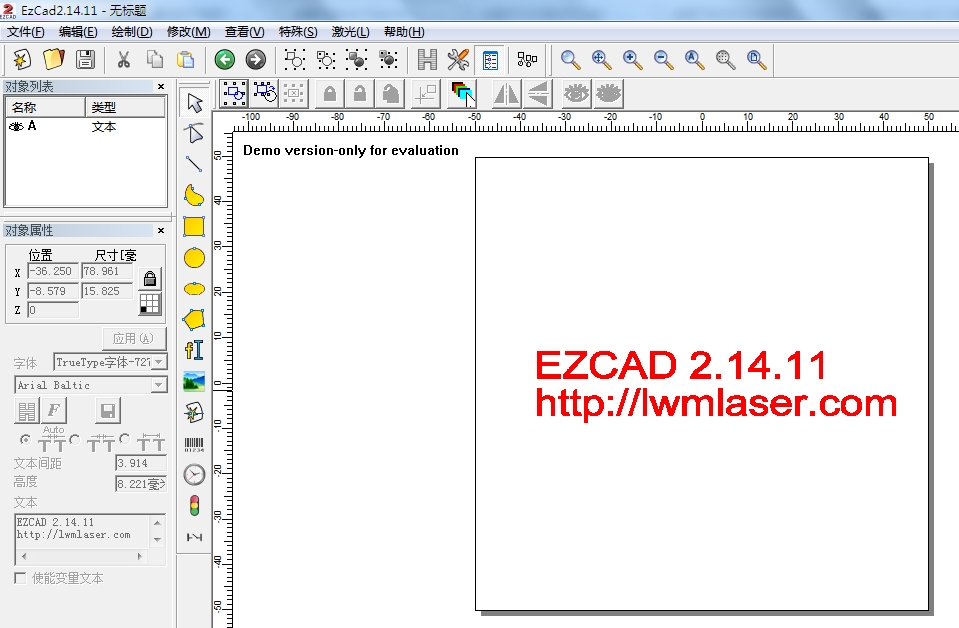Select the curve drawing tool
This screenshot has height=628, width=959.
[194, 195]
